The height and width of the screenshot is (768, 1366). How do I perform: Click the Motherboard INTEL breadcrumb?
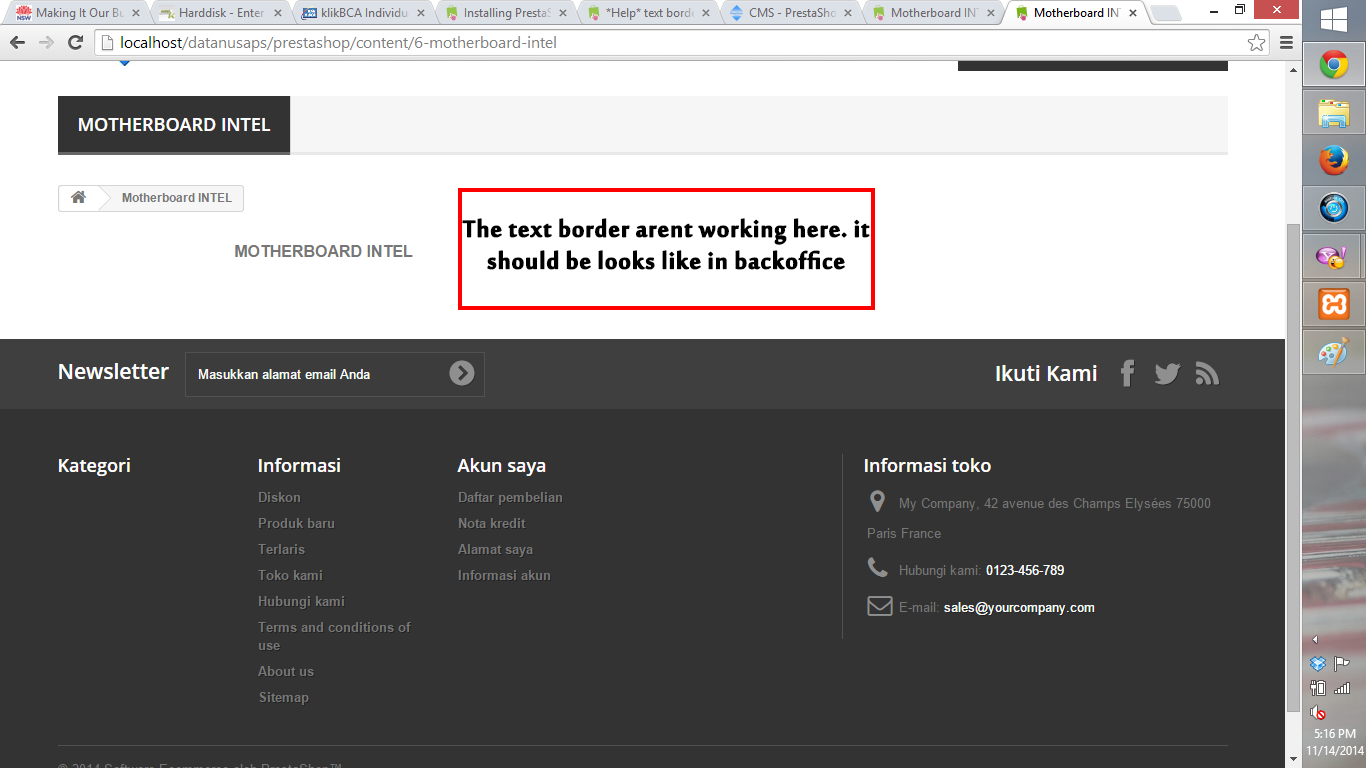pos(177,198)
